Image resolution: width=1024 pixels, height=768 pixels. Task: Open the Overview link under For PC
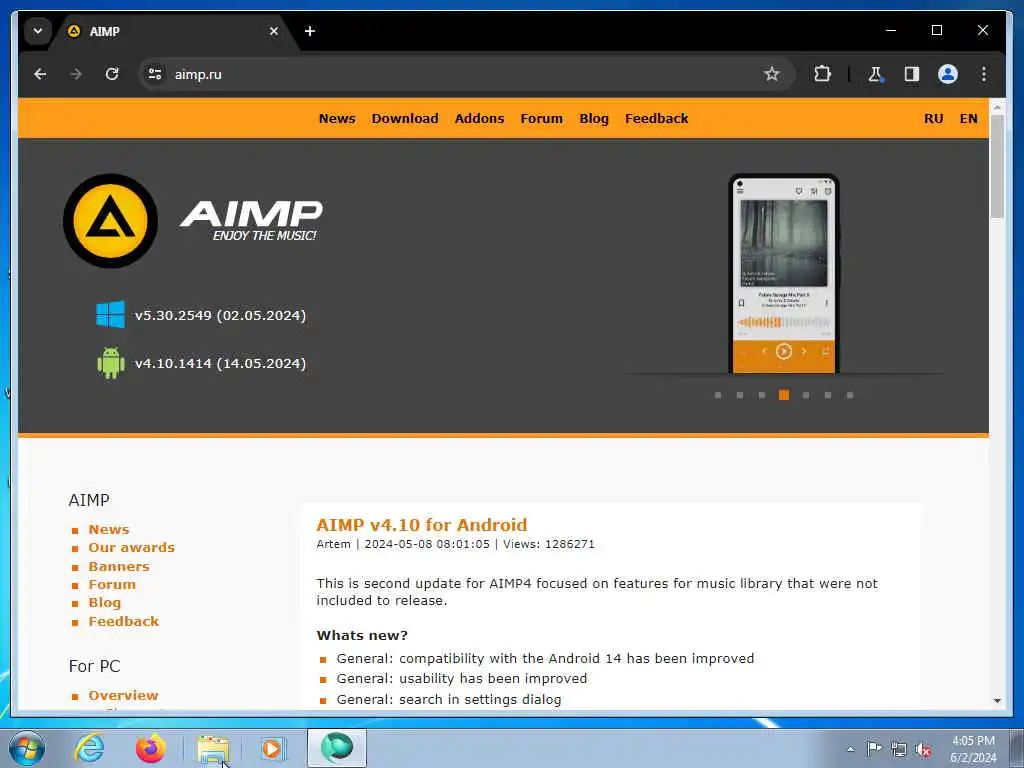(123, 696)
